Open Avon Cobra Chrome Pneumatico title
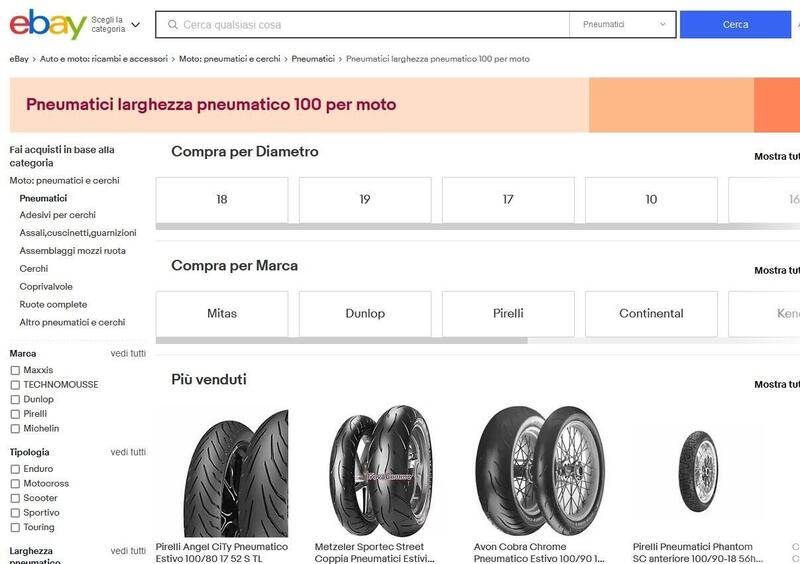 (539, 553)
